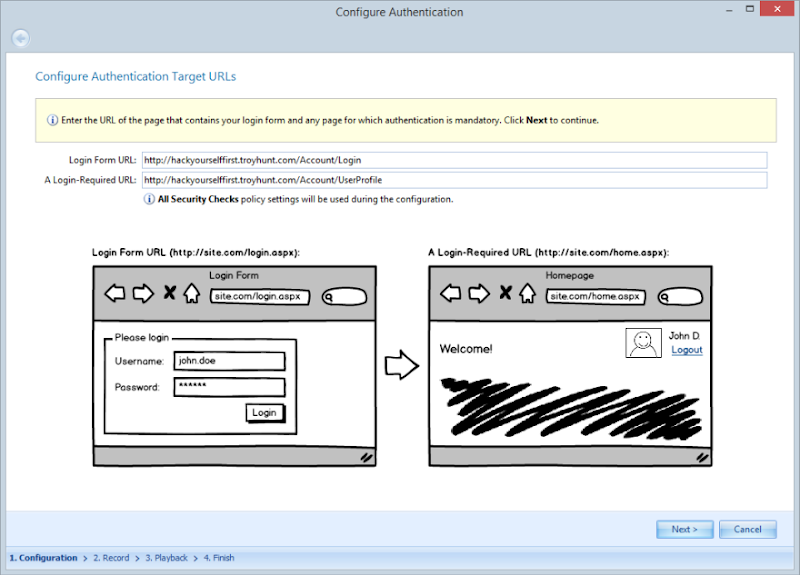The height and width of the screenshot is (575, 800).
Task: Click the Configure Authentication window title
Action: click(399, 12)
